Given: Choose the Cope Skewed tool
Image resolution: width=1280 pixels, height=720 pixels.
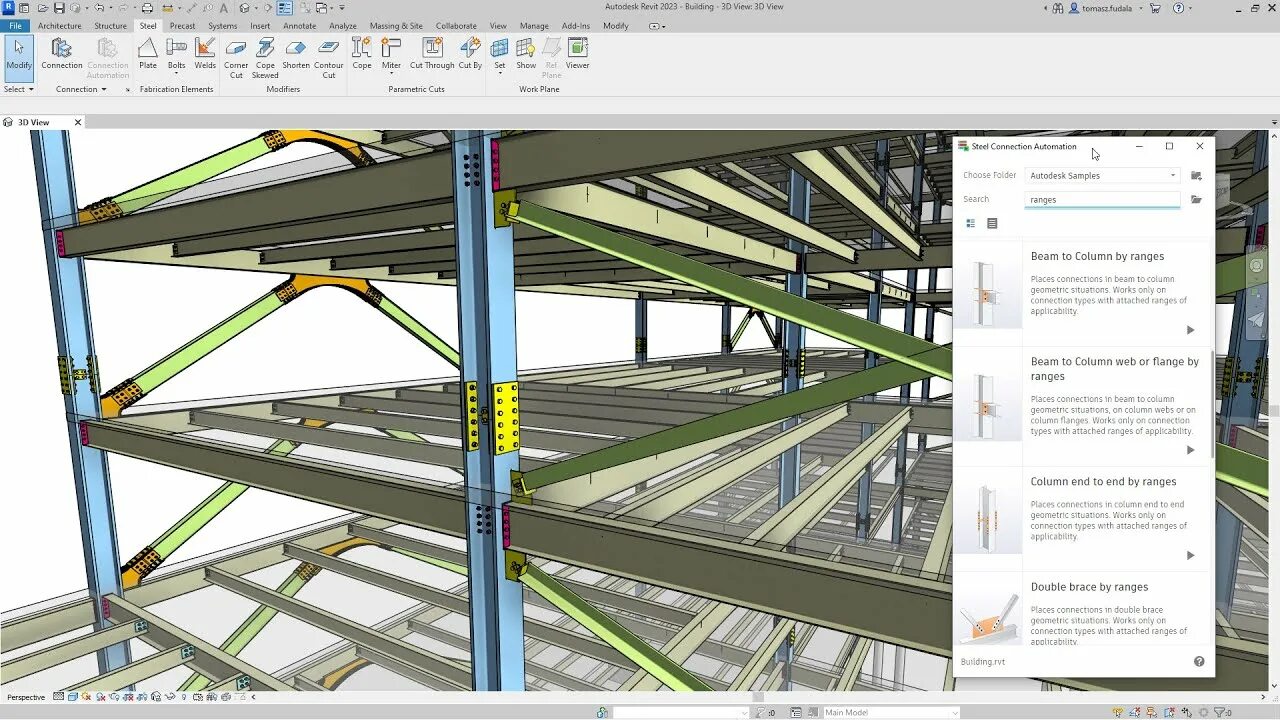Looking at the screenshot, I should [x=265, y=55].
